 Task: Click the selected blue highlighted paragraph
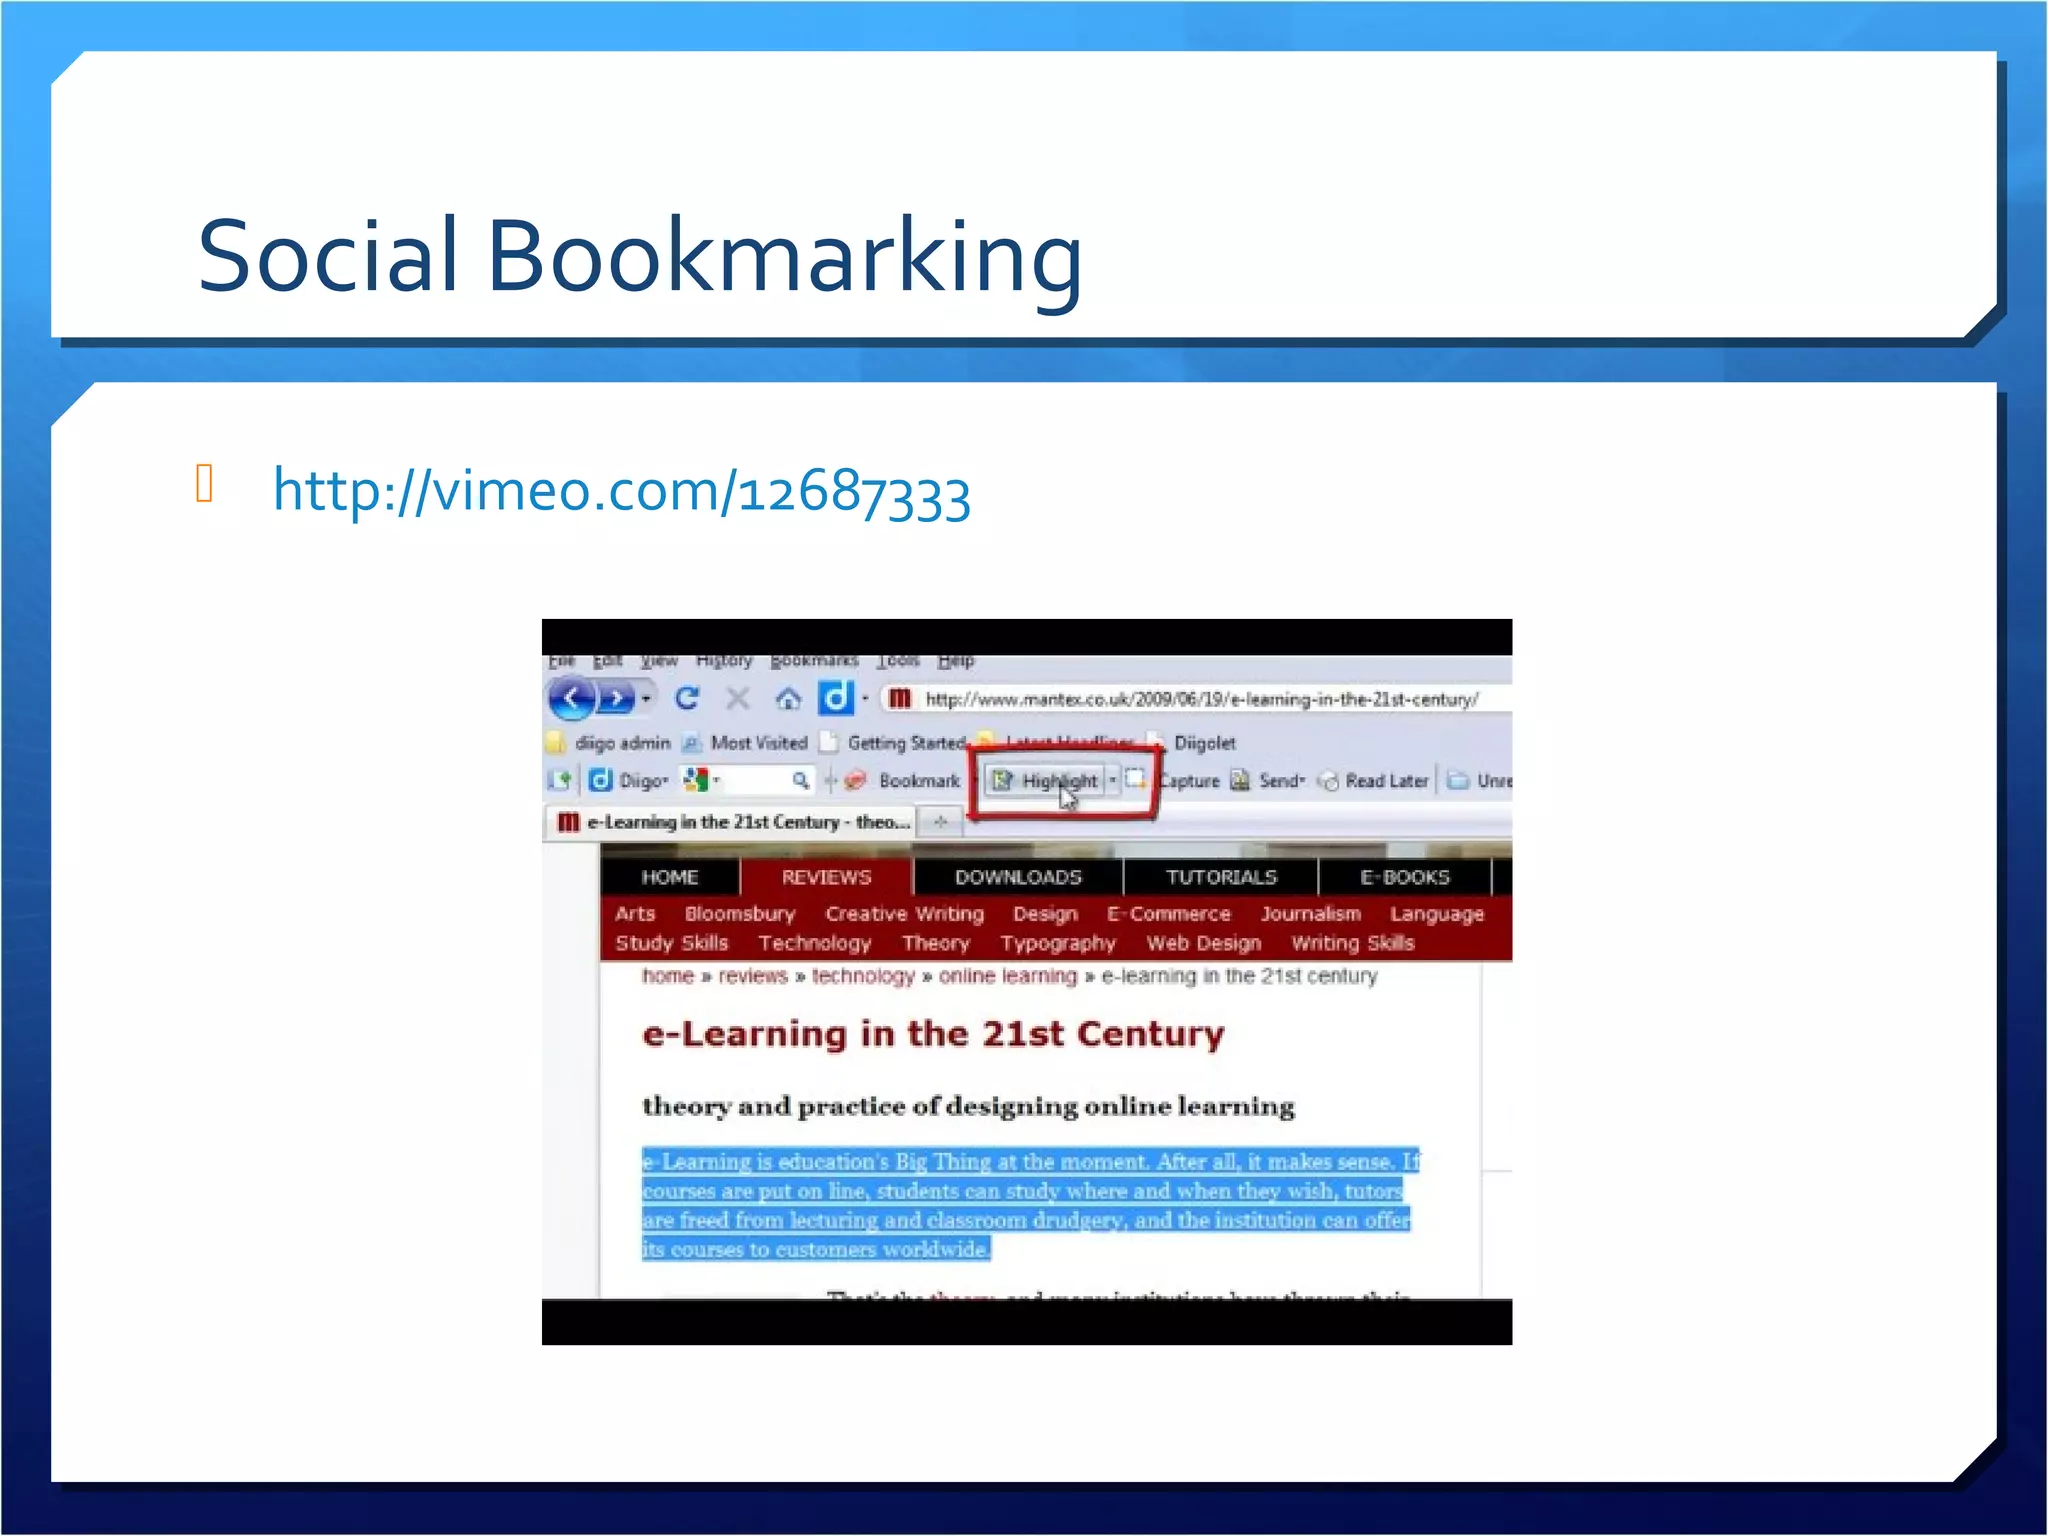click(x=1029, y=1205)
